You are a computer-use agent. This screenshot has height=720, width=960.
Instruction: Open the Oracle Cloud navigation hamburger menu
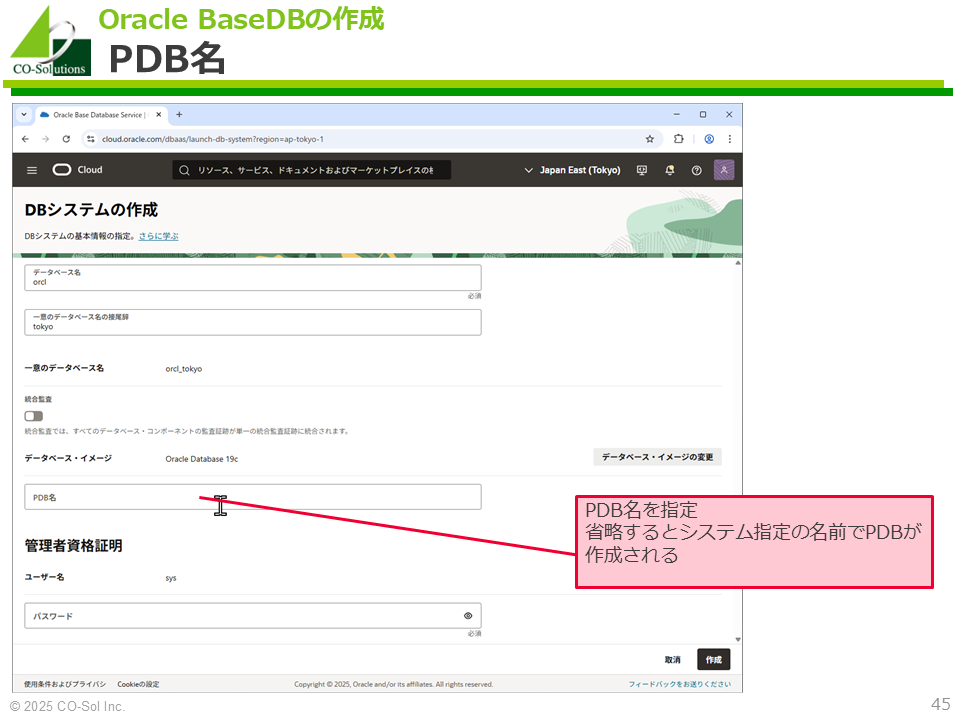(32, 170)
